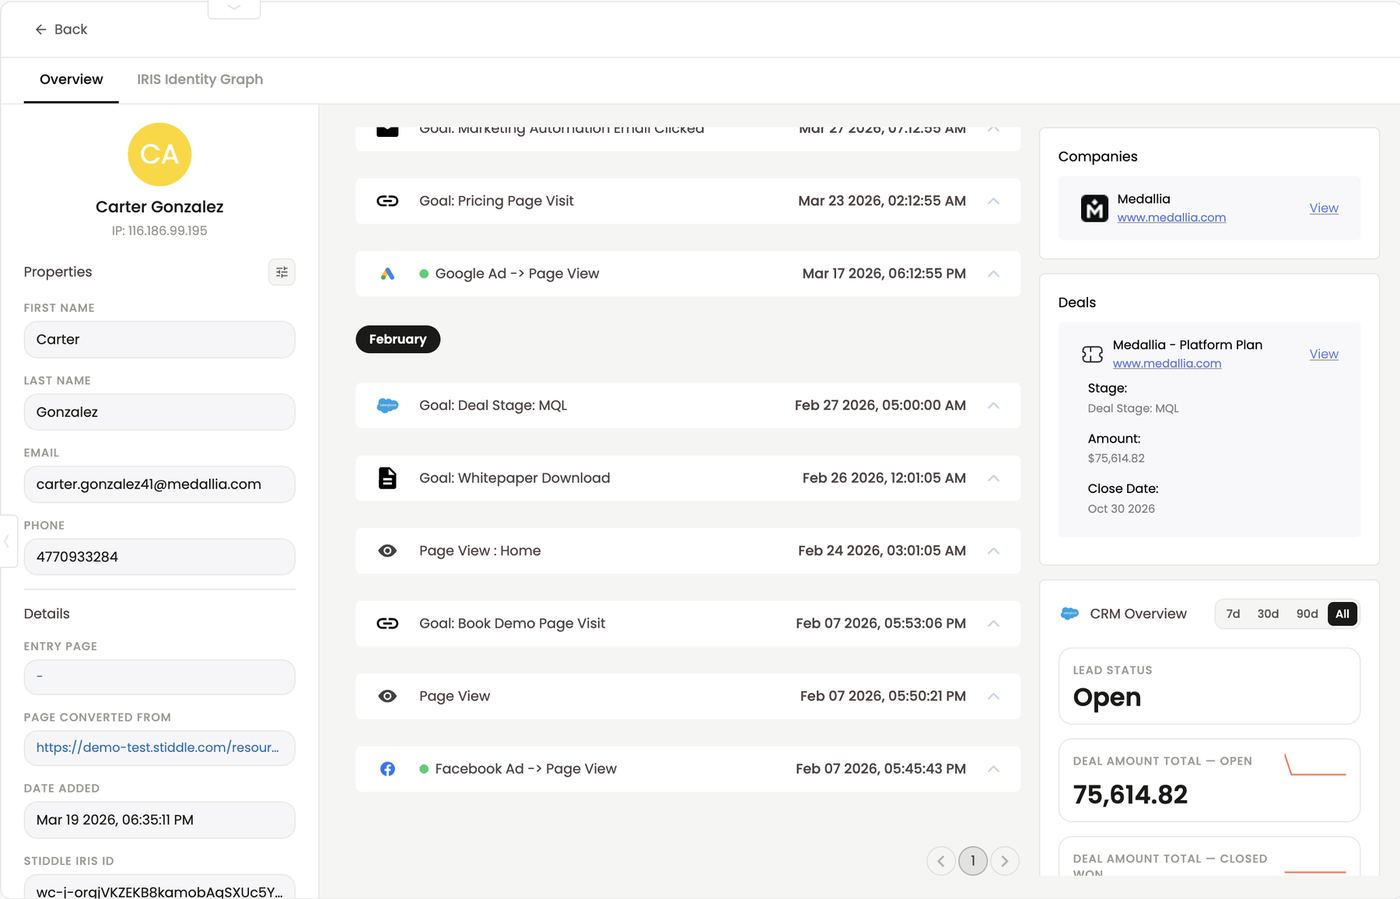Screen dimensions: 1400x899
Task: Switch to the IRIS Identity Graph tab
Action: [x=200, y=79]
